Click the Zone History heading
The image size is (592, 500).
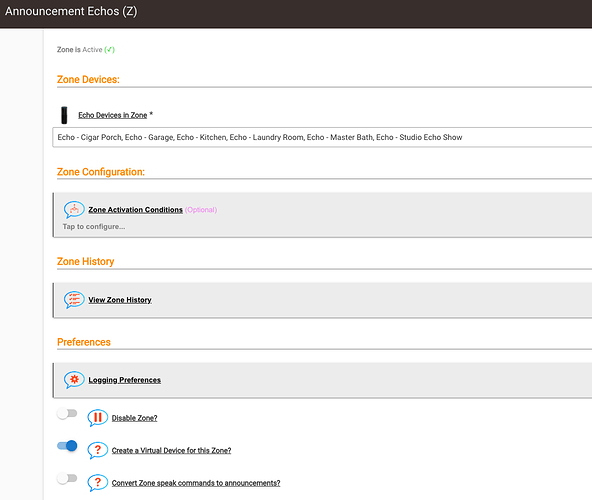coord(85,261)
